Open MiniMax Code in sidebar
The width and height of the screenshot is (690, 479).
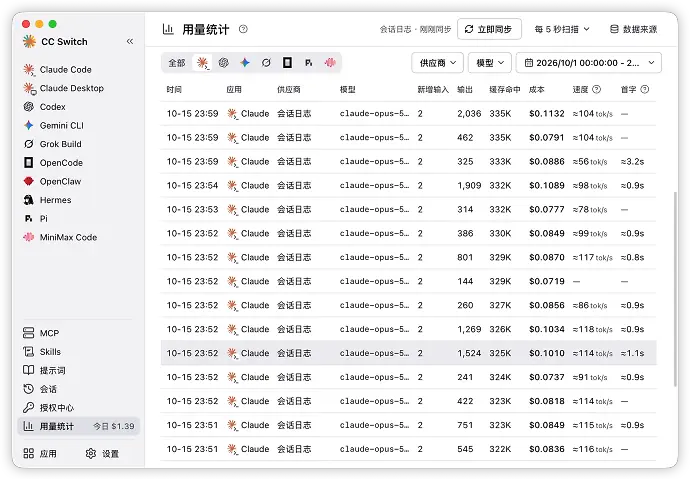tap(60, 237)
